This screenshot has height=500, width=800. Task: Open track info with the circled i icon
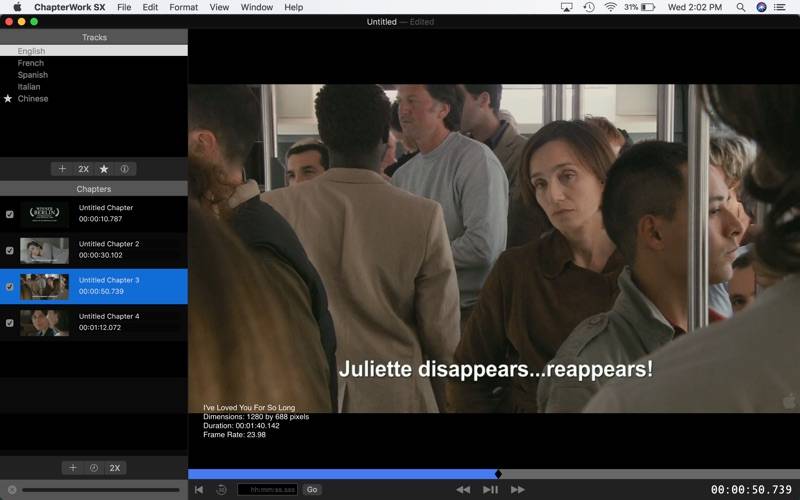pyautogui.click(x=124, y=169)
